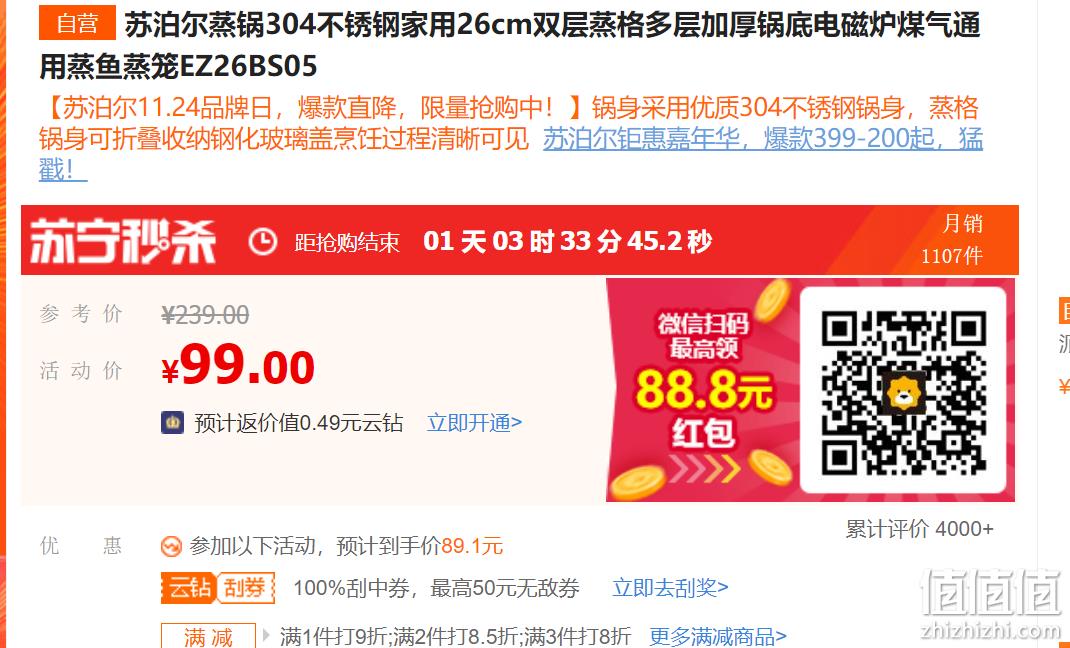Click the 自营 orange badge

(x=77, y=23)
